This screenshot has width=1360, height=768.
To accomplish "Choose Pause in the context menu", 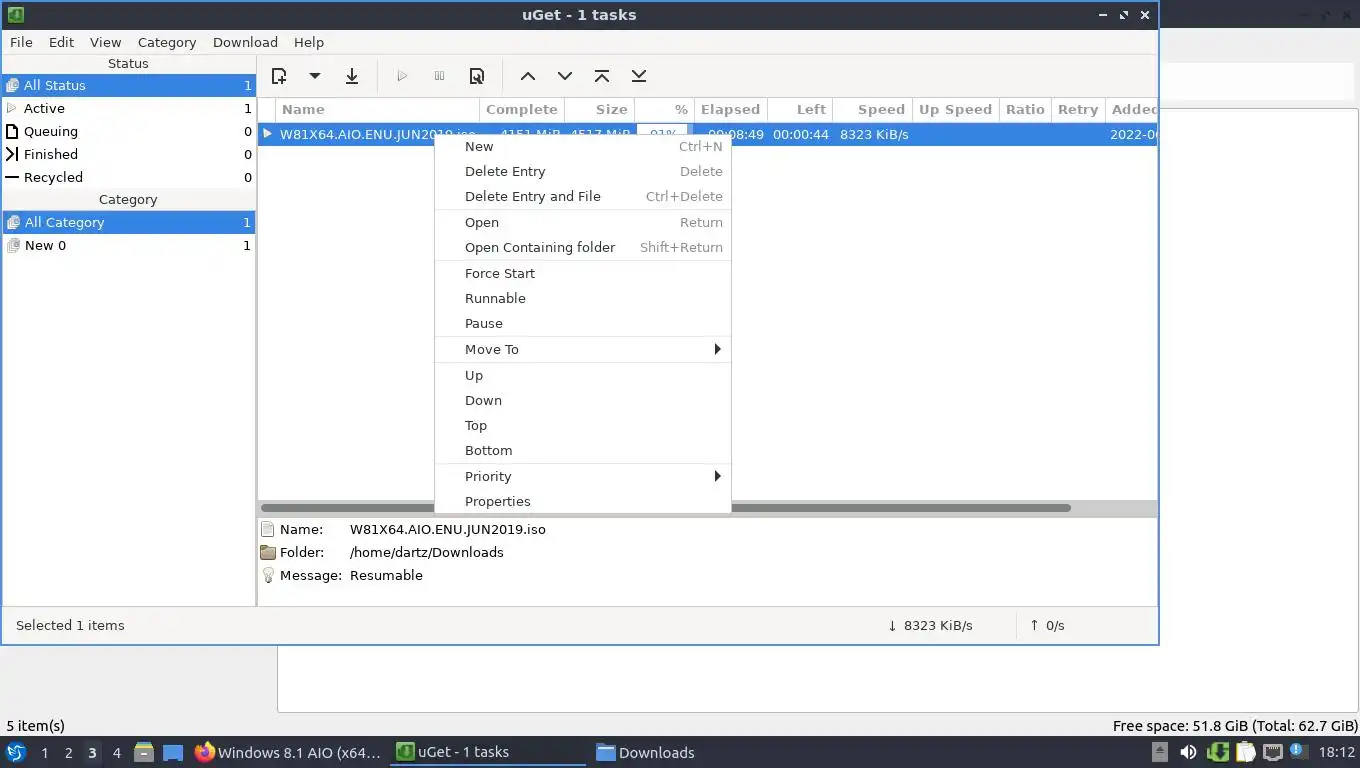I will [583, 323].
